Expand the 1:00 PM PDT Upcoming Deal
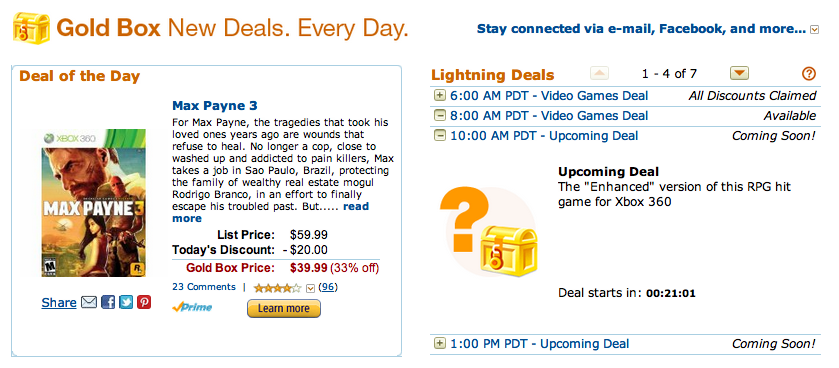 tap(439, 343)
